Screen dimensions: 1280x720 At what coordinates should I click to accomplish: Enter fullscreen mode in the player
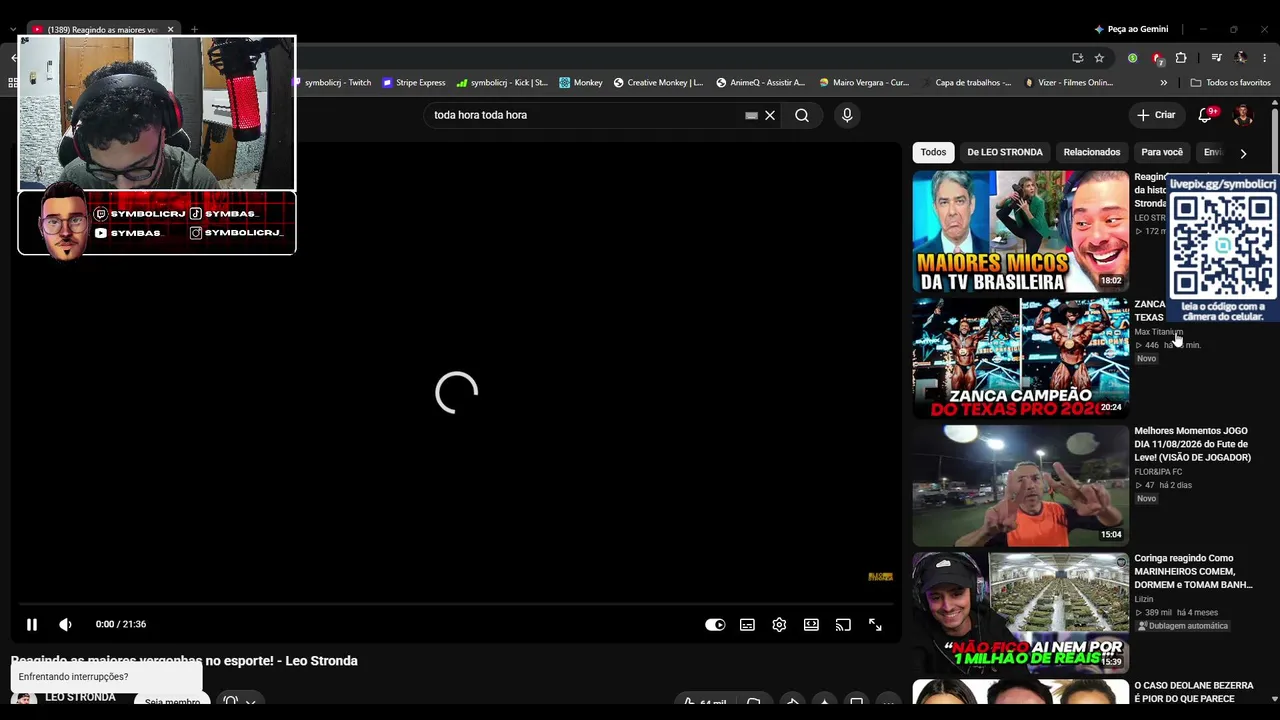pos(875,624)
